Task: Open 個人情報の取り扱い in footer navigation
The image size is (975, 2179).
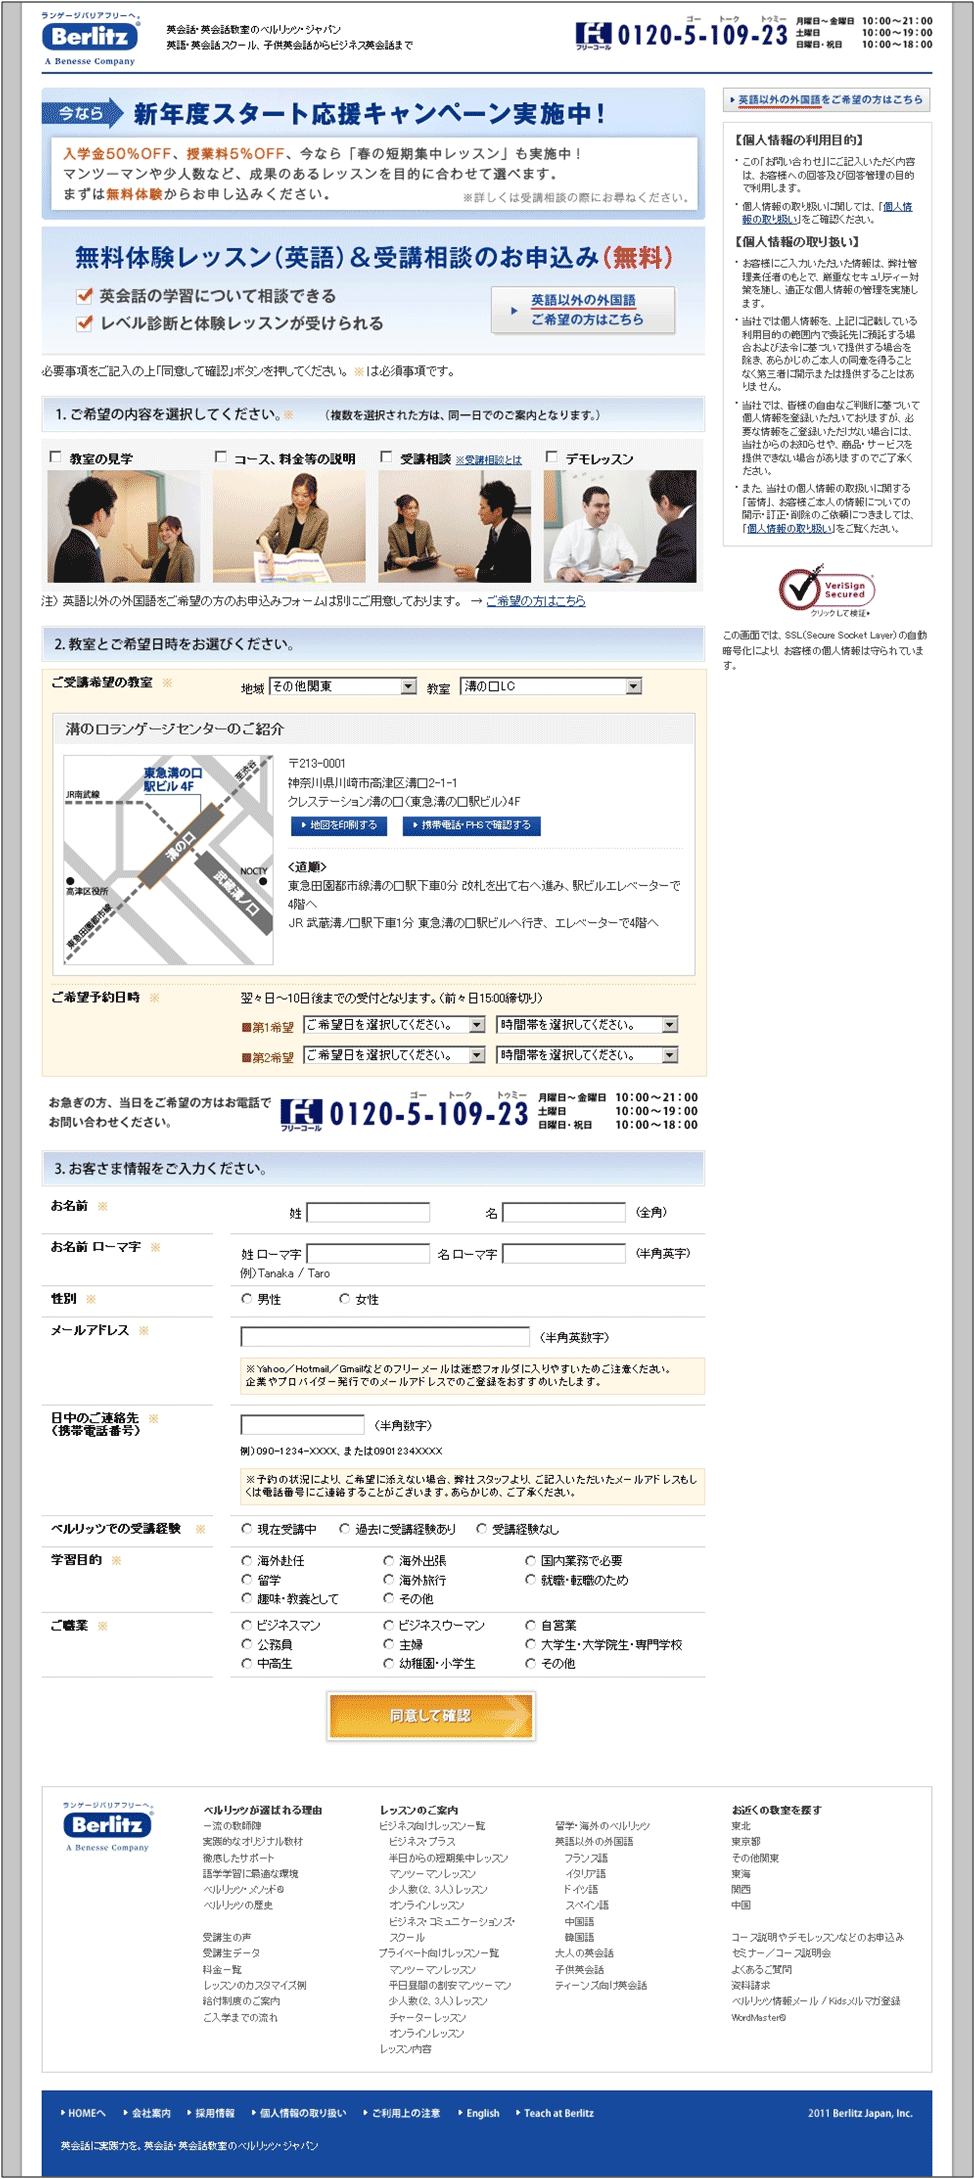Action: (x=302, y=2113)
